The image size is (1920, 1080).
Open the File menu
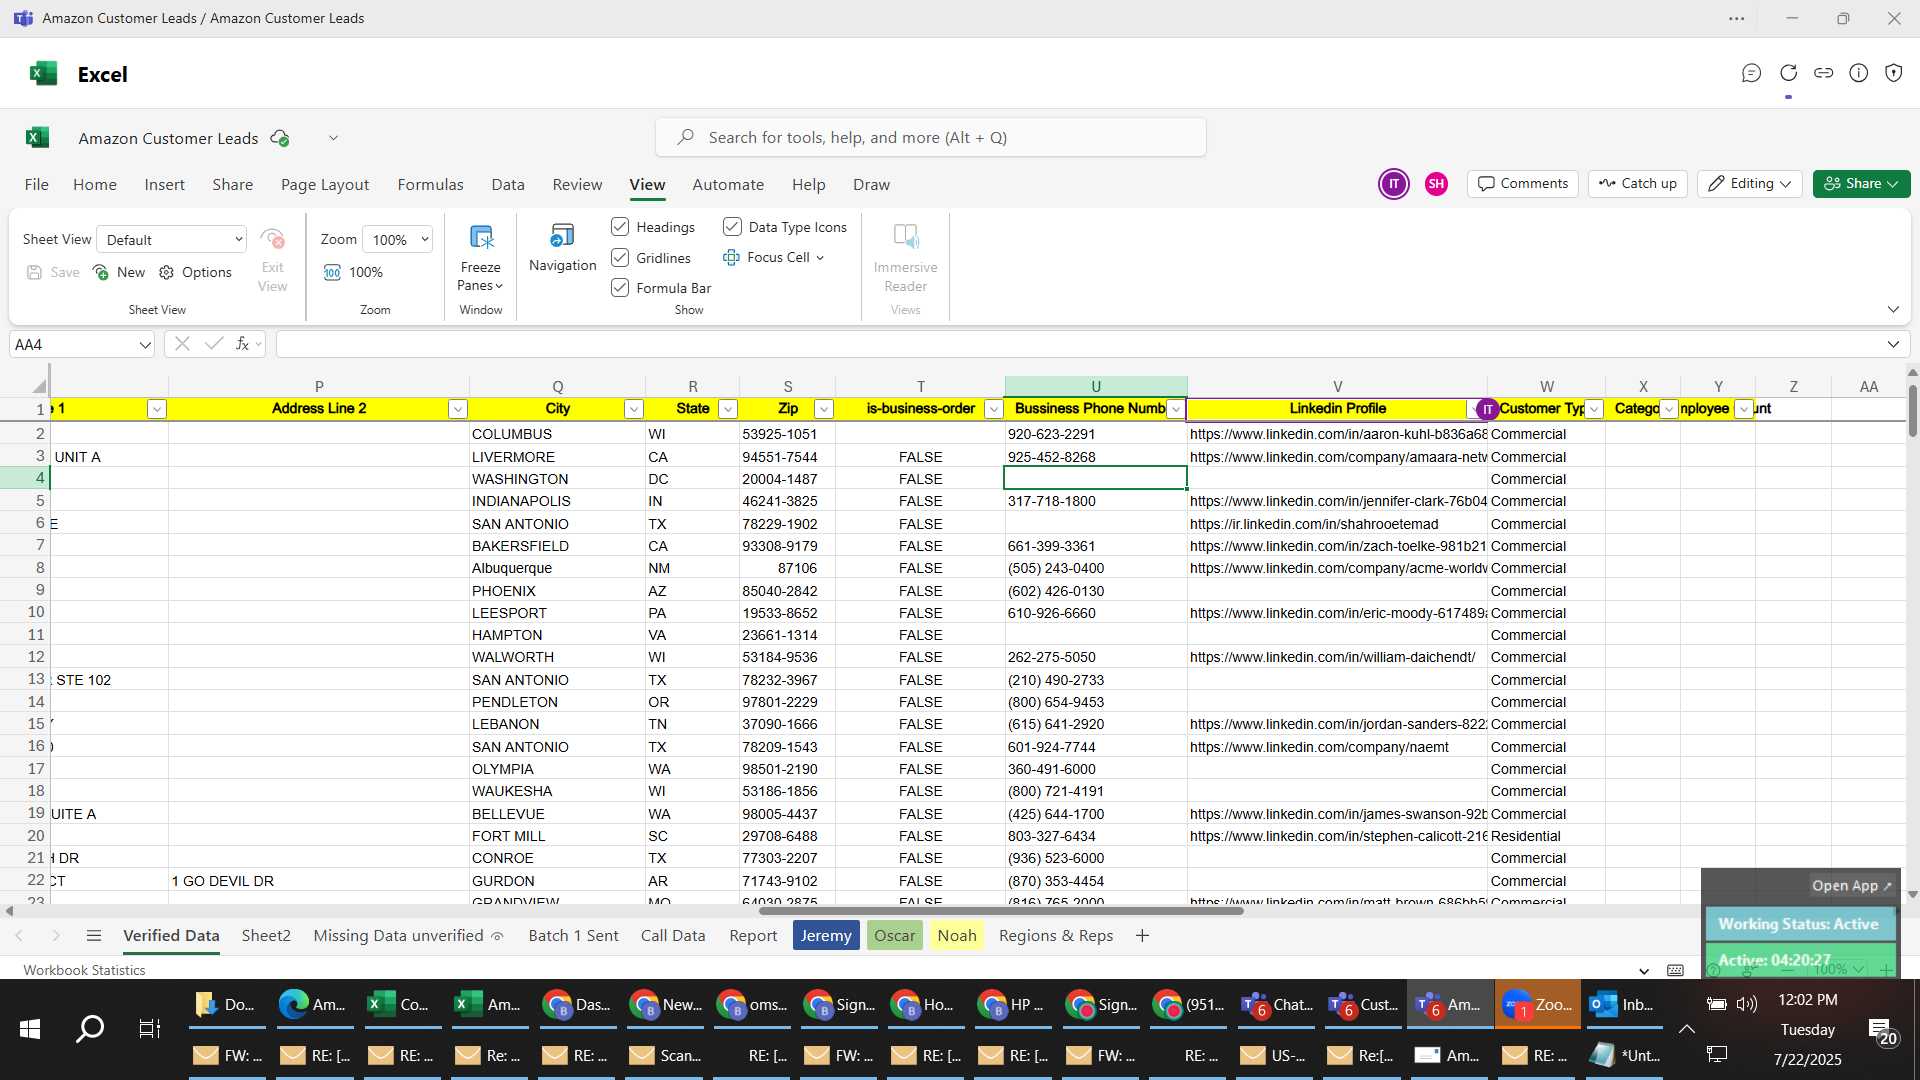pos(36,184)
